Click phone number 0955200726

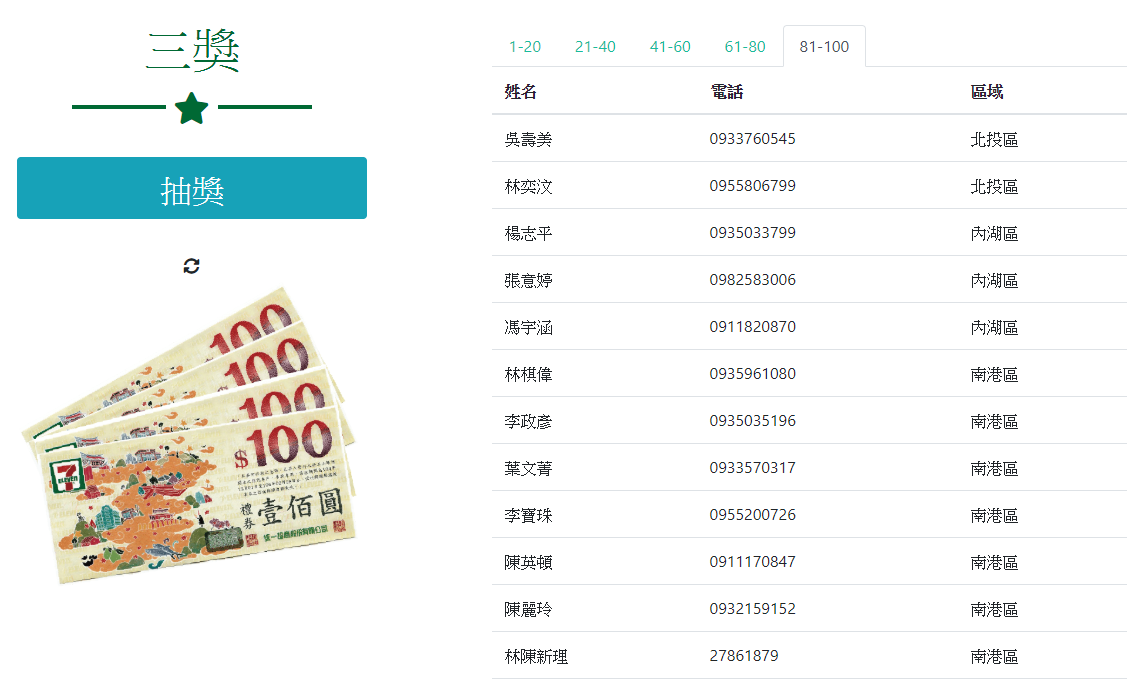pos(752,515)
